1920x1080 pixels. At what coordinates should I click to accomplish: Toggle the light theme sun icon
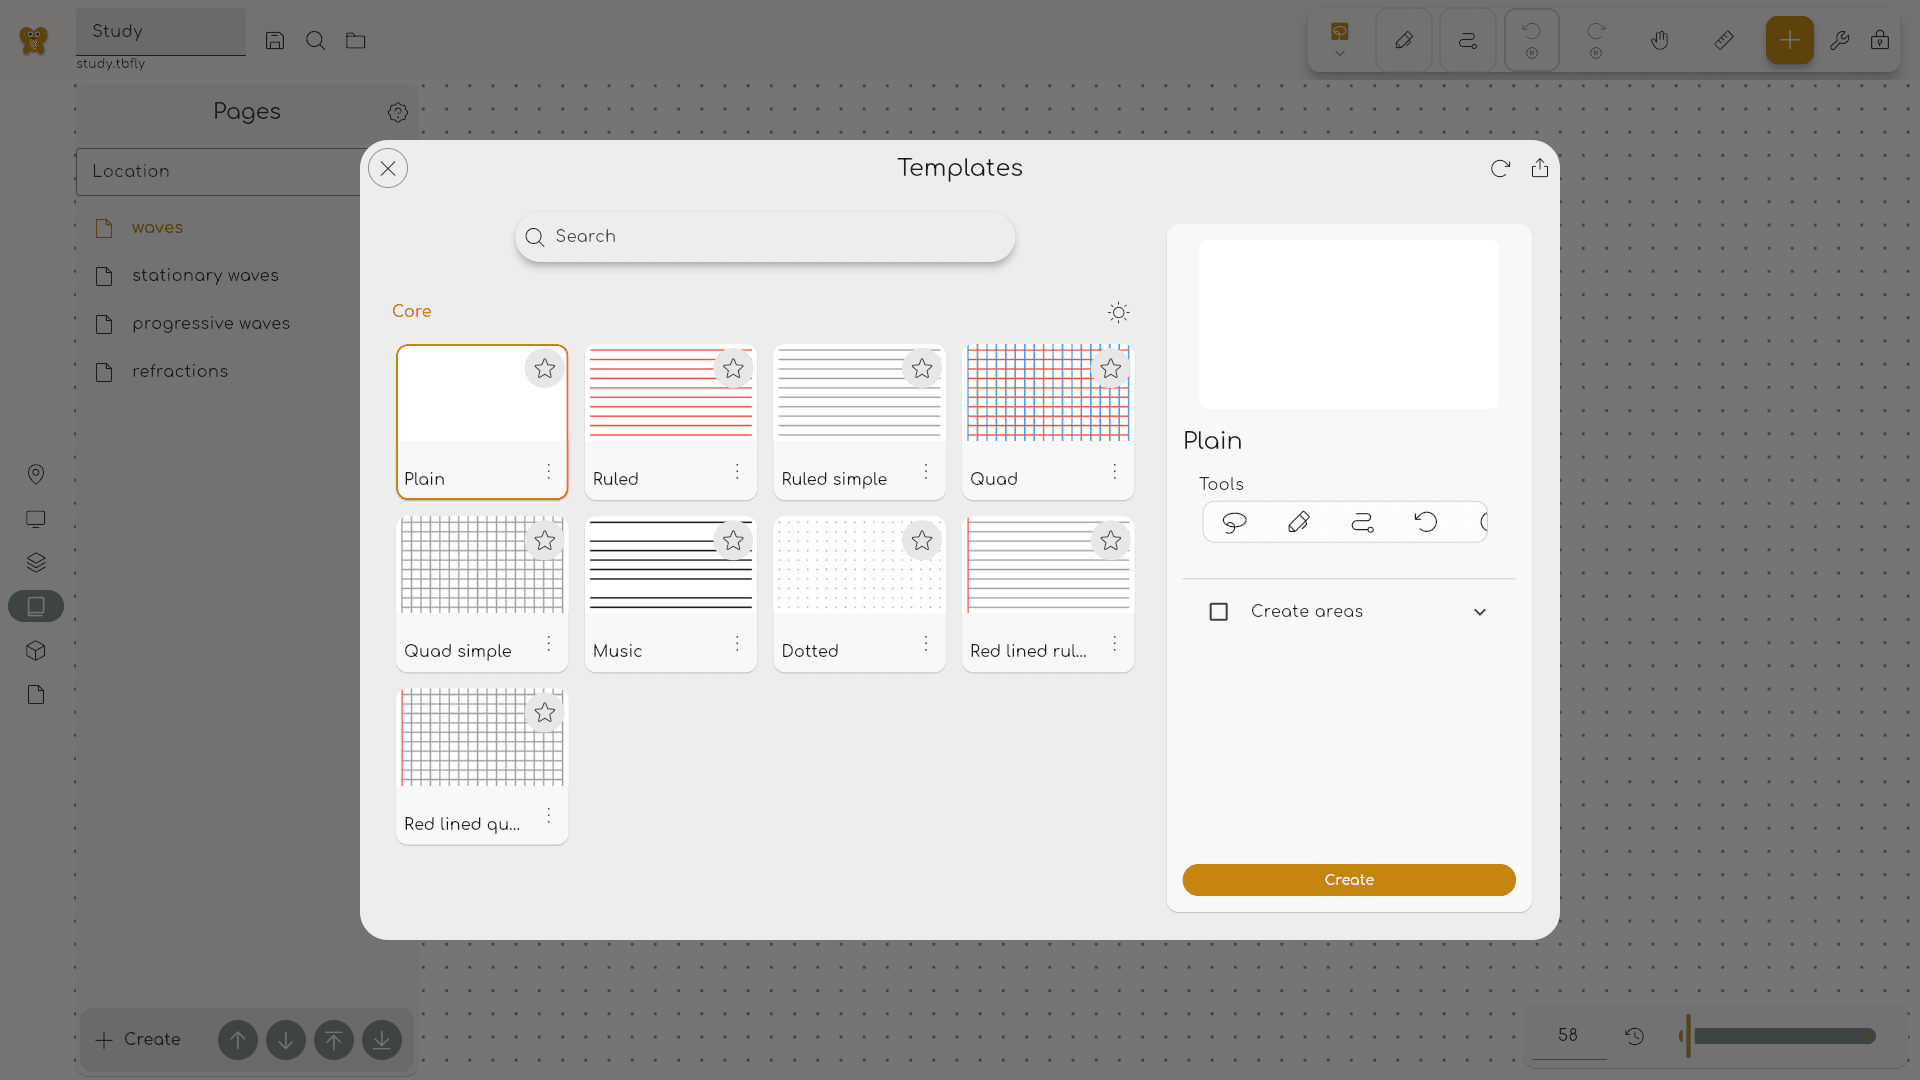pyautogui.click(x=1118, y=312)
